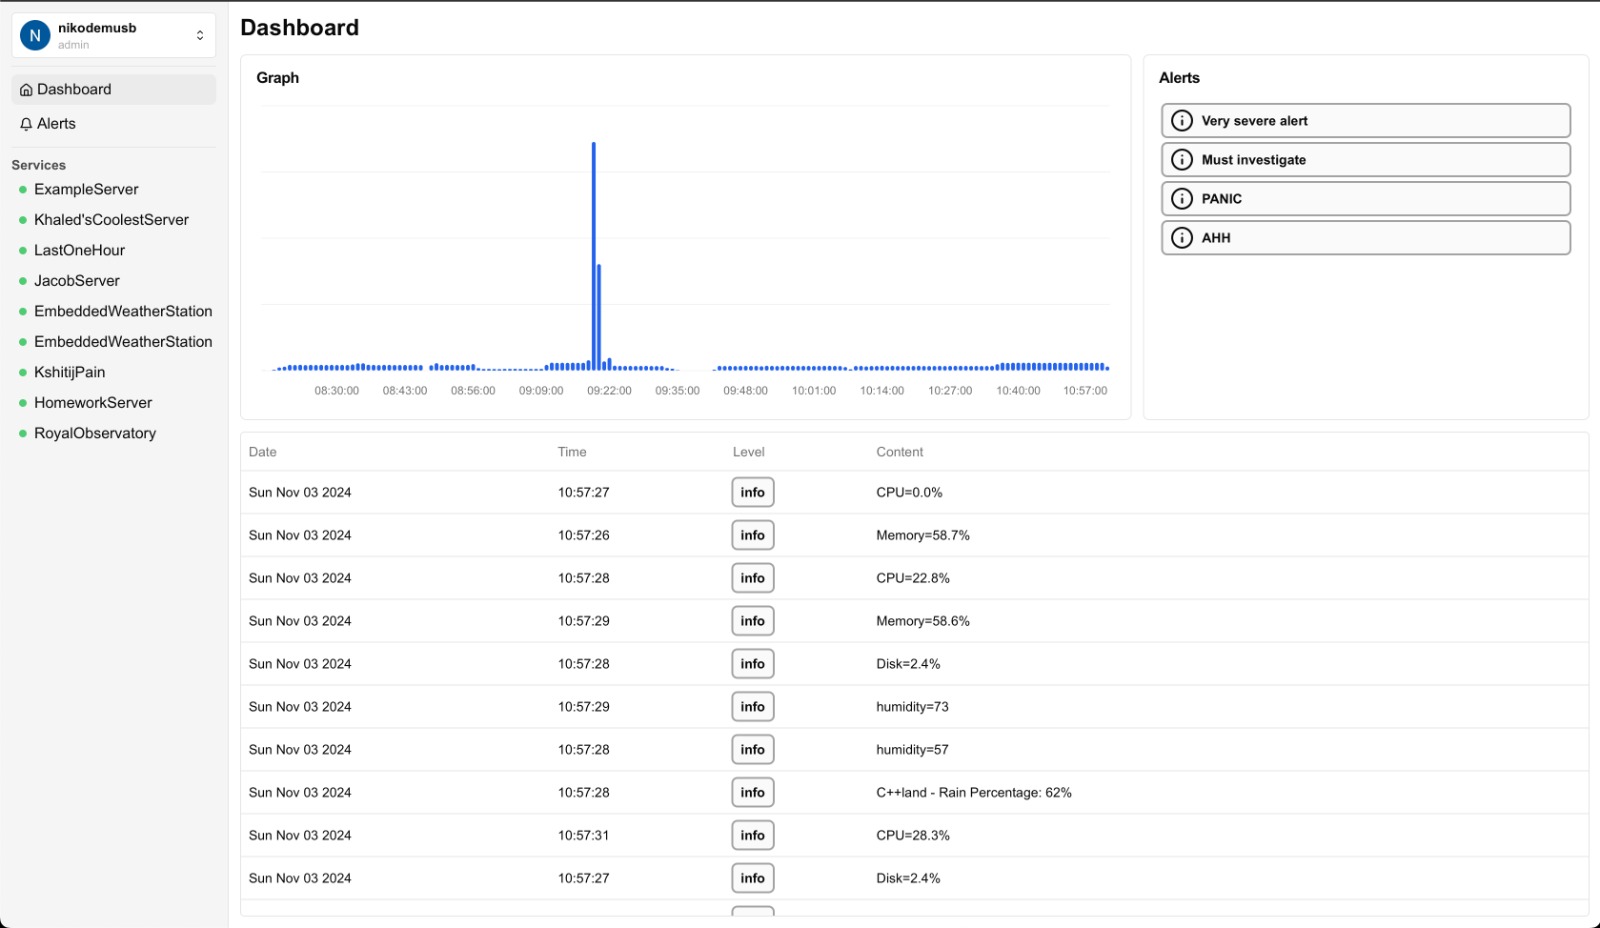Click the LastOneHour green status dot
This screenshot has height=928, width=1600.
pyautogui.click(x=23, y=250)
